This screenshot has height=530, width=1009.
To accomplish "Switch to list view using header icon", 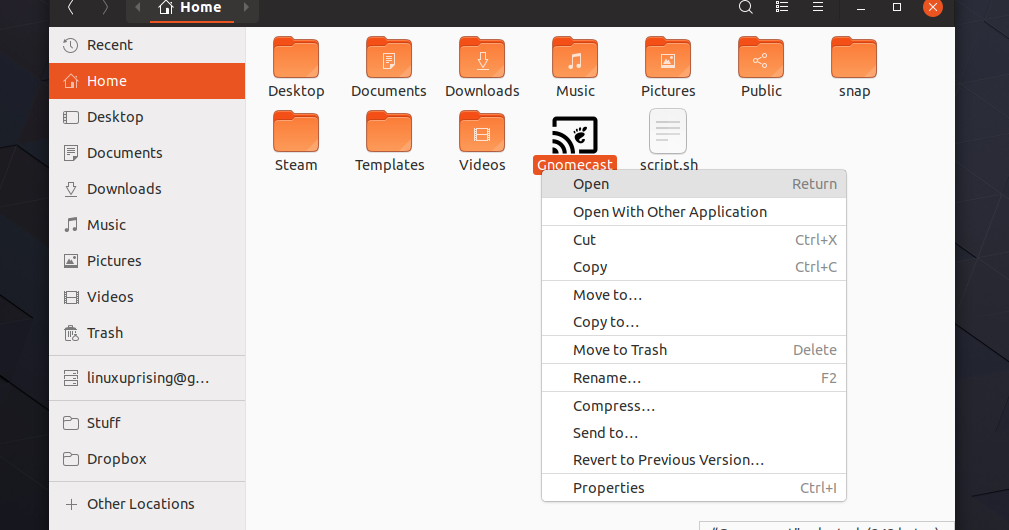I will coord(782,7).
